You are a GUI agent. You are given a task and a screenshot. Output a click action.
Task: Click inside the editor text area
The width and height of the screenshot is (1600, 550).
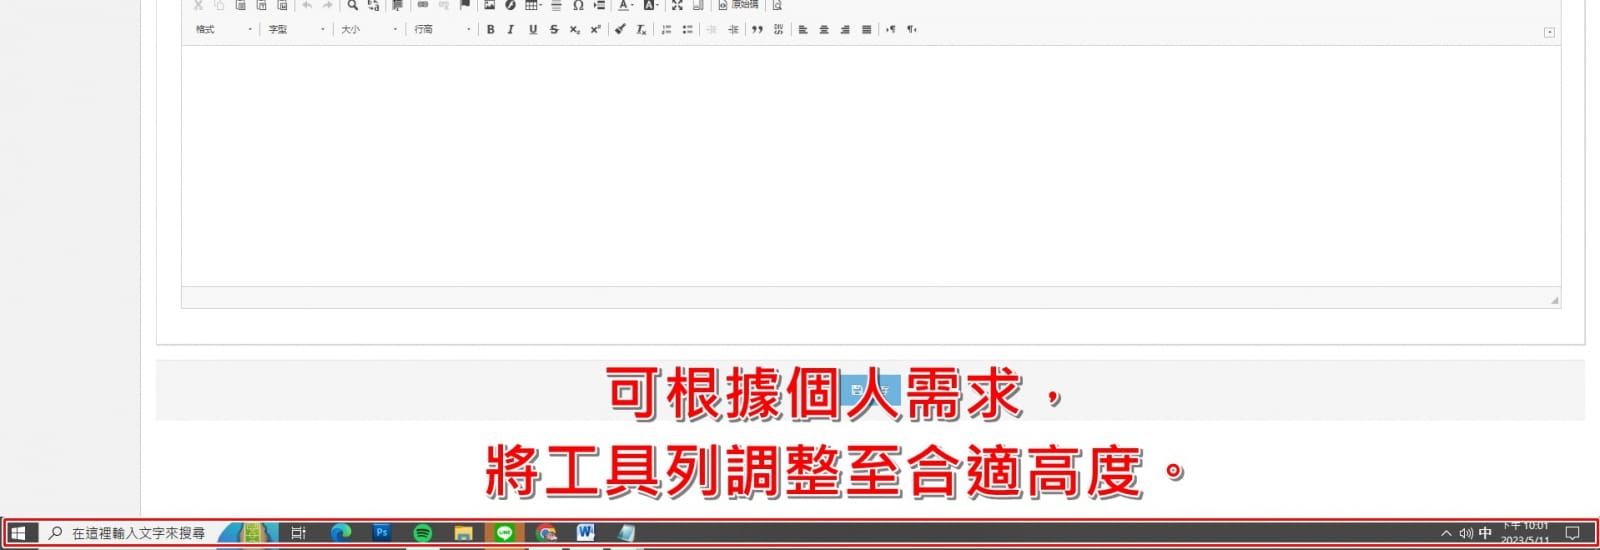(870, 166)
